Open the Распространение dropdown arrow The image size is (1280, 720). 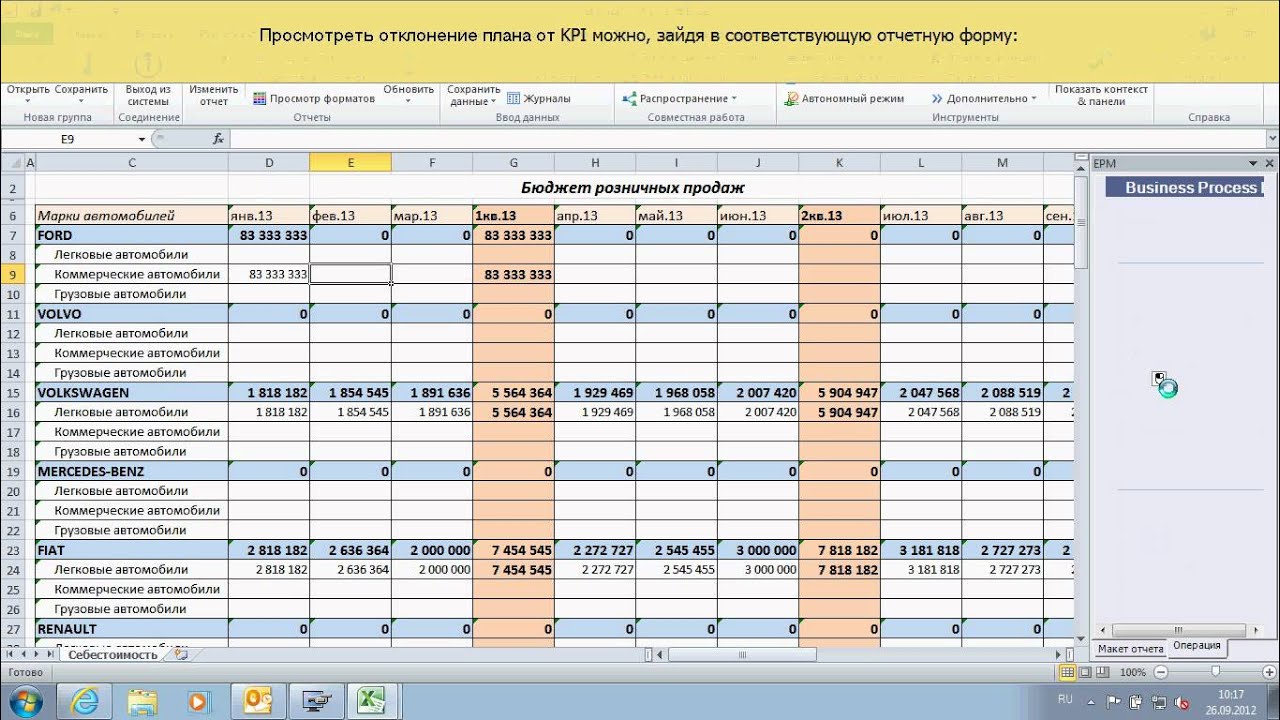click(733, 98)
